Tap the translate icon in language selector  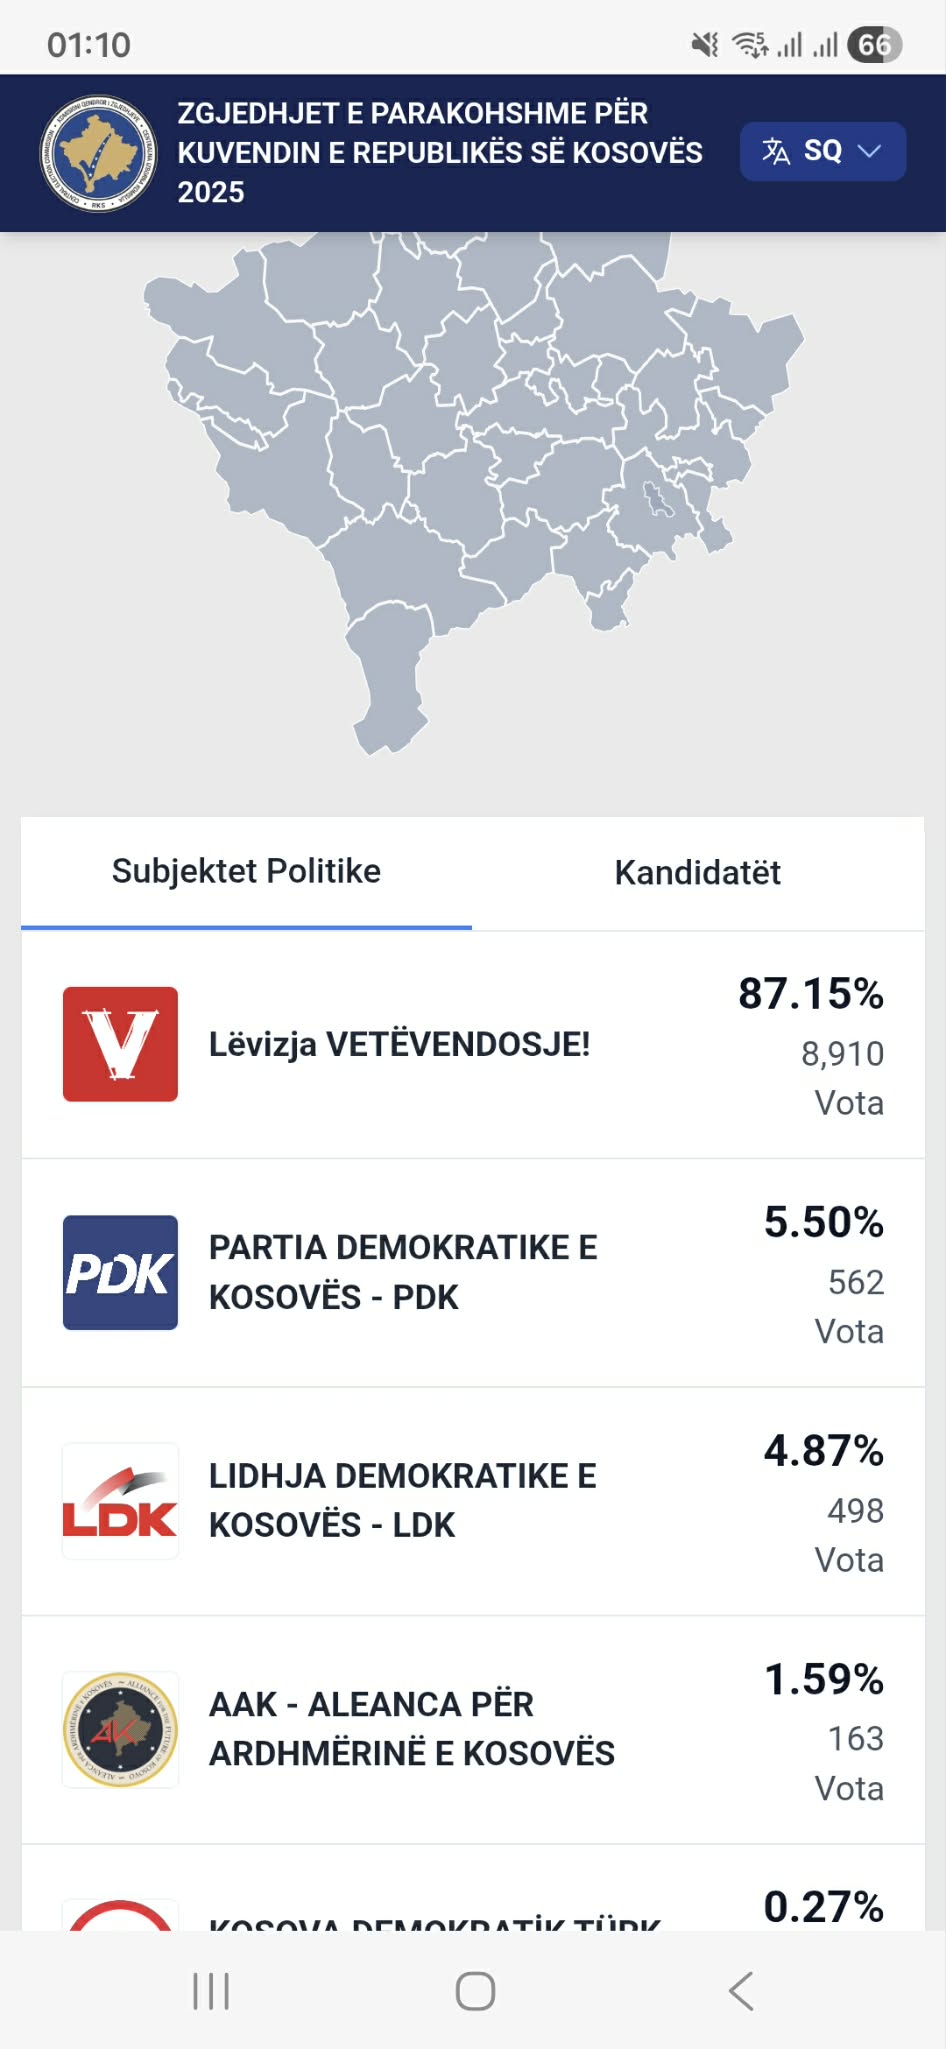(776, 151)
